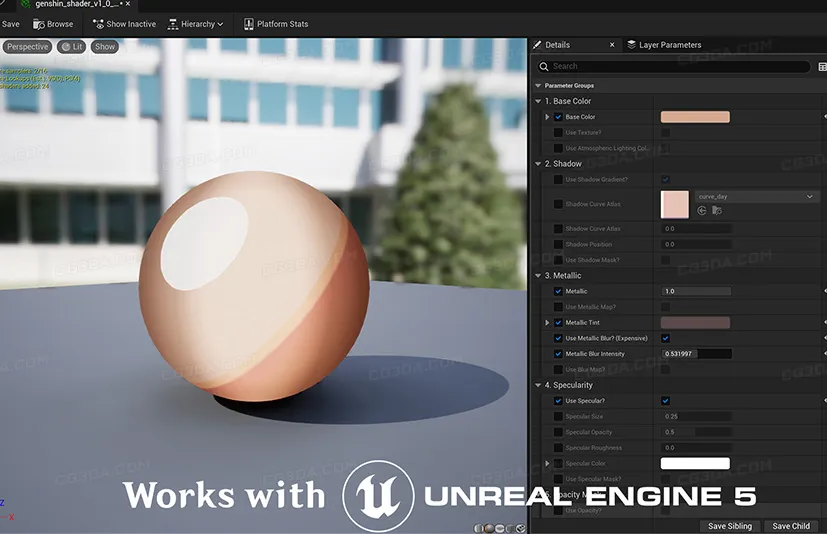Collapse the 1. Base Color section
This screenshot has height=534, width=827.
tap(538, 101)
